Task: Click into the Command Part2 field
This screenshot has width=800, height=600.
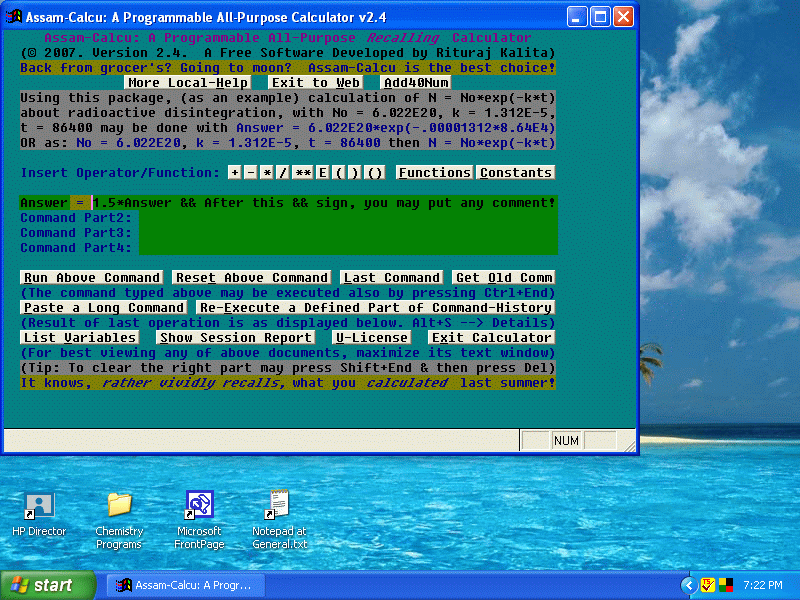Action: pos(347,218)
